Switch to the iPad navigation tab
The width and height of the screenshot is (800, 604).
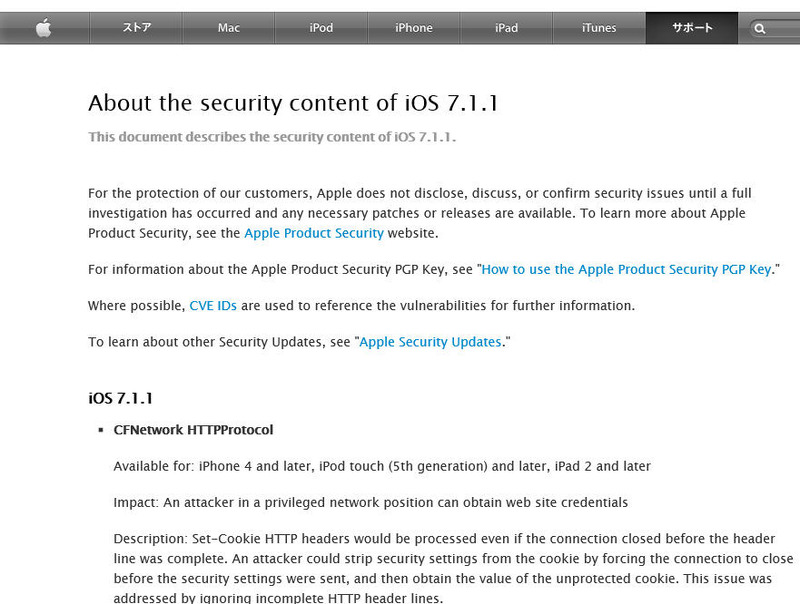[506, 28]
